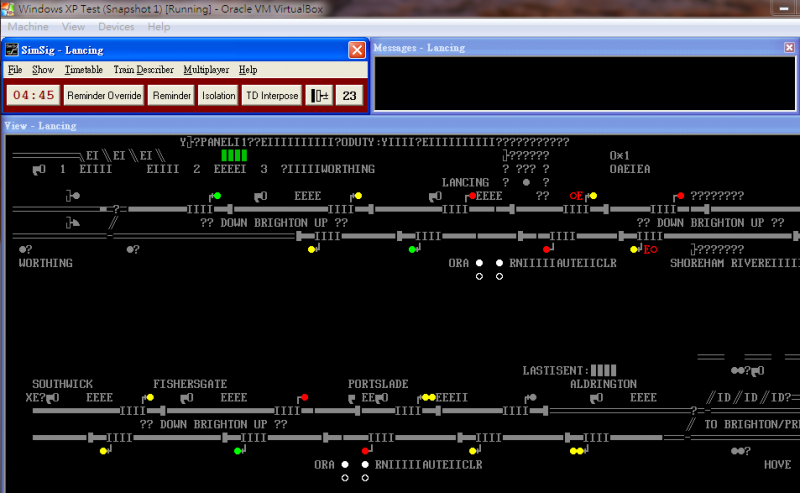Click the grey dot above WORTHING label

point(22,250)
